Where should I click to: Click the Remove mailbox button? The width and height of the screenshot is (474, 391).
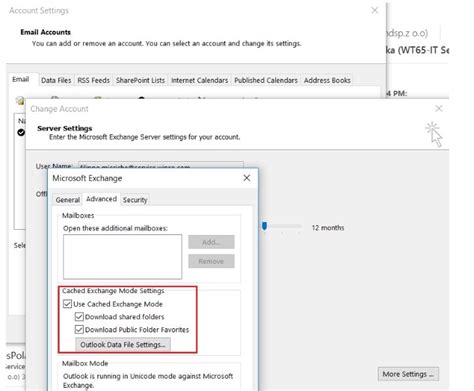(x=211, y=261)
